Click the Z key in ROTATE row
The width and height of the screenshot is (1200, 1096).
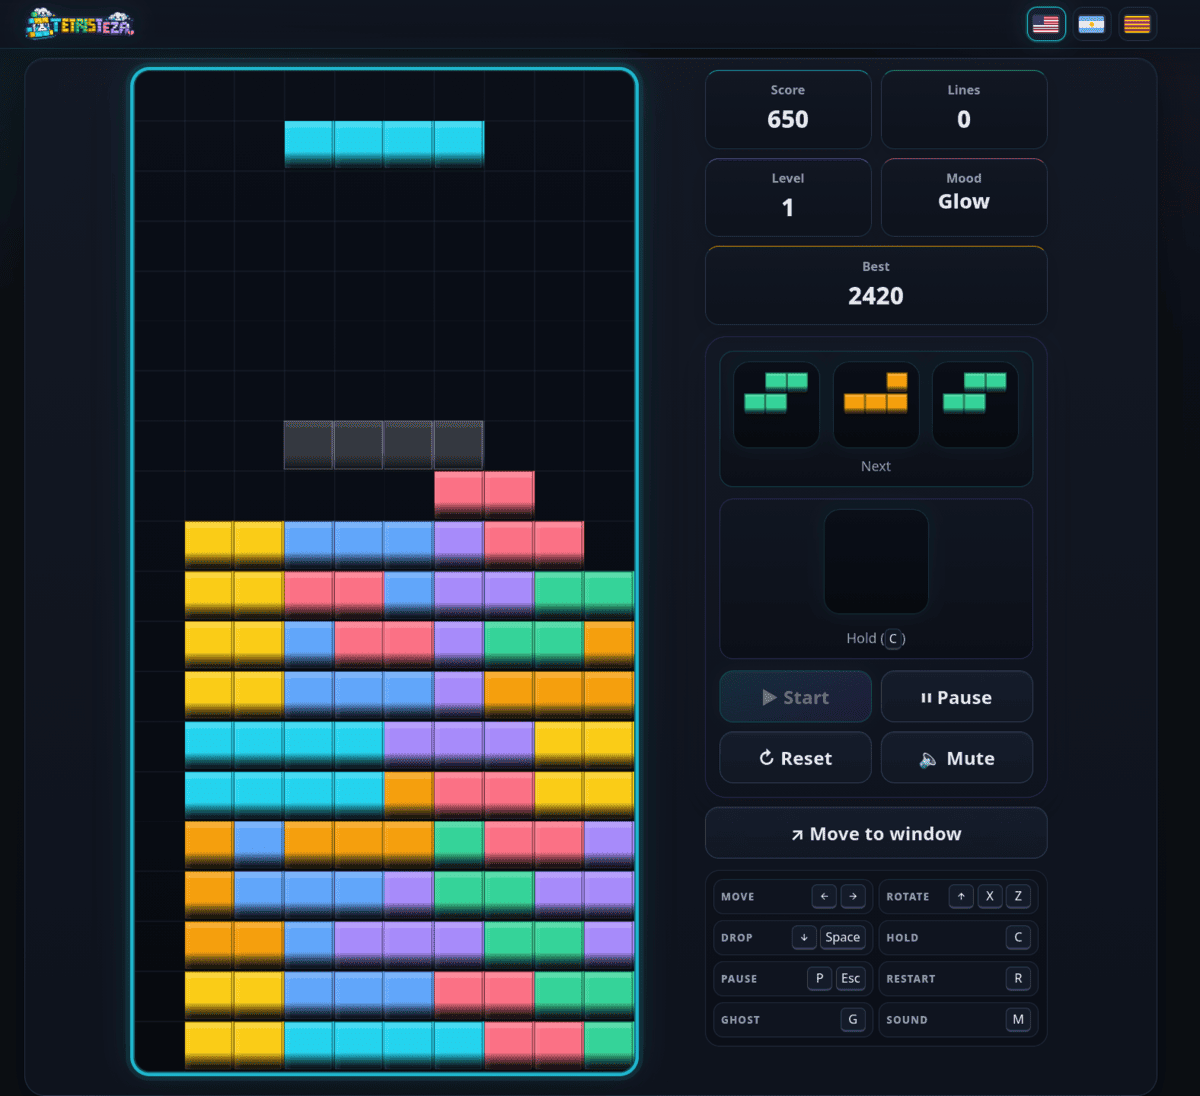click(1018, 896)
